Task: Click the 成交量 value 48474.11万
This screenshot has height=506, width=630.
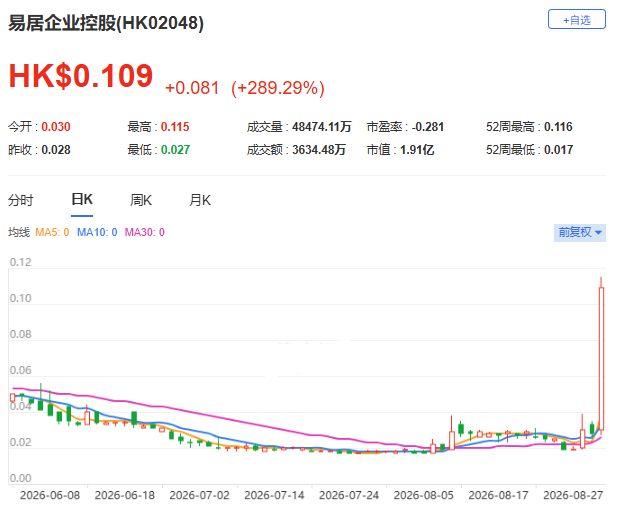Action: pyautogui.click(x=322, y=127)
